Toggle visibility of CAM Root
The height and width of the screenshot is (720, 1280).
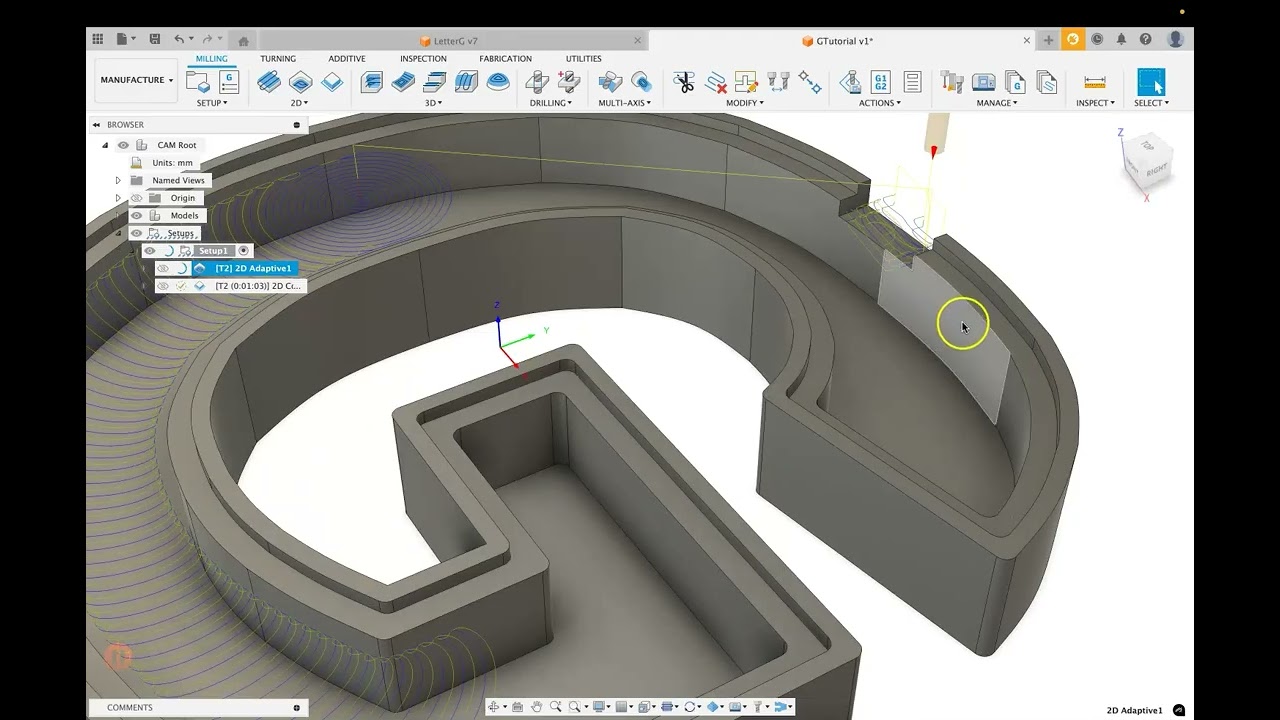[x=123, y=145]
